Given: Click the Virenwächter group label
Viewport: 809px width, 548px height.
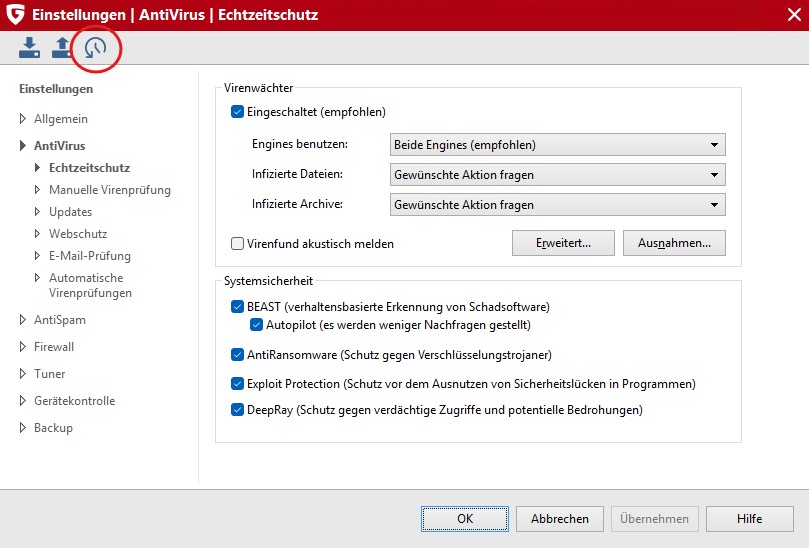Looking at the screenshot, I should pos(258,88).
